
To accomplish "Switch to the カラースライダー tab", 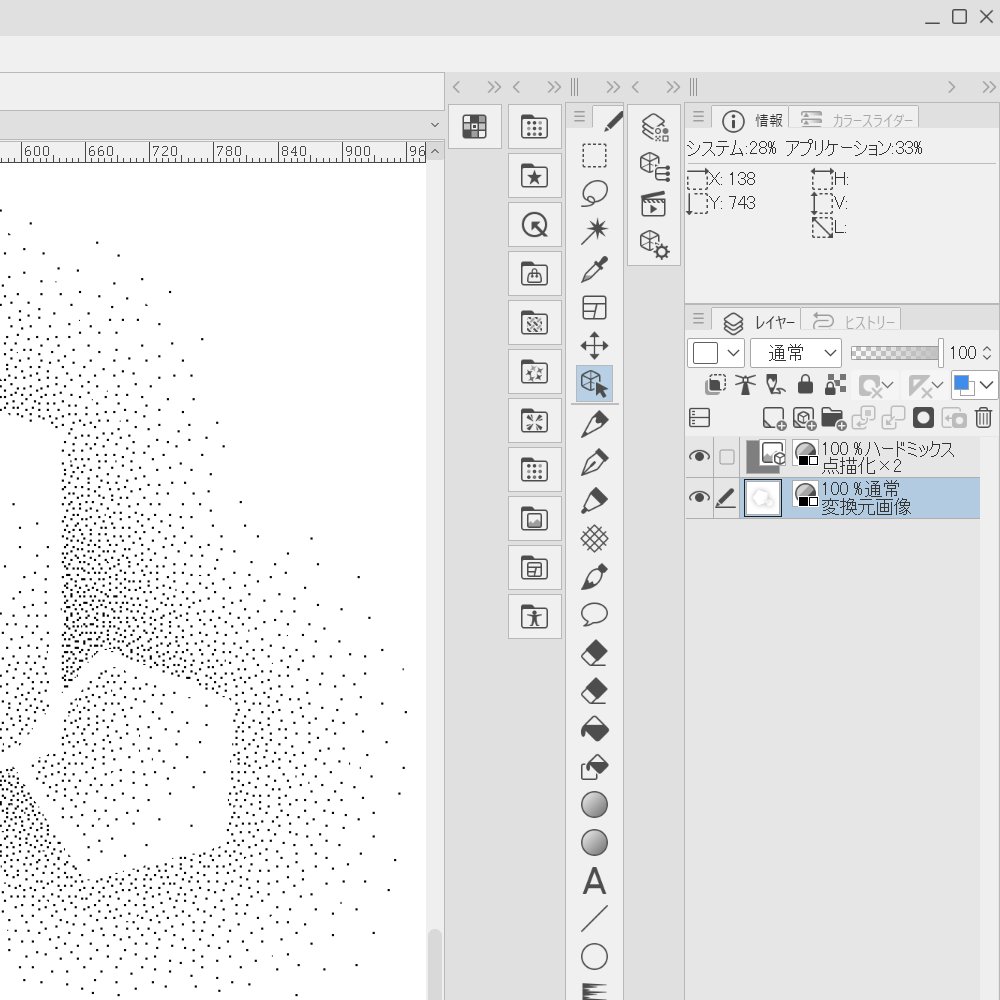I will (855, 120).
